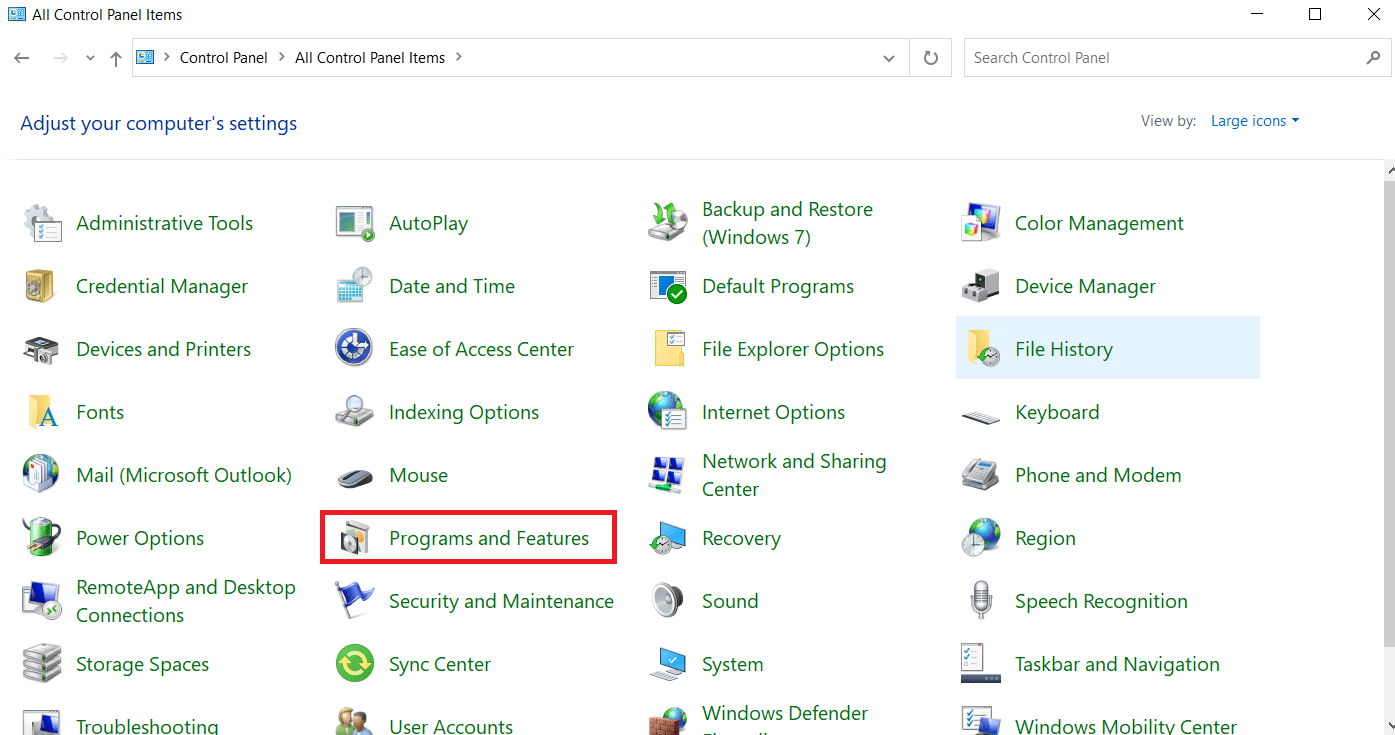
Task: Open the Fonts folder icon
Action: [x=42, y=412]
